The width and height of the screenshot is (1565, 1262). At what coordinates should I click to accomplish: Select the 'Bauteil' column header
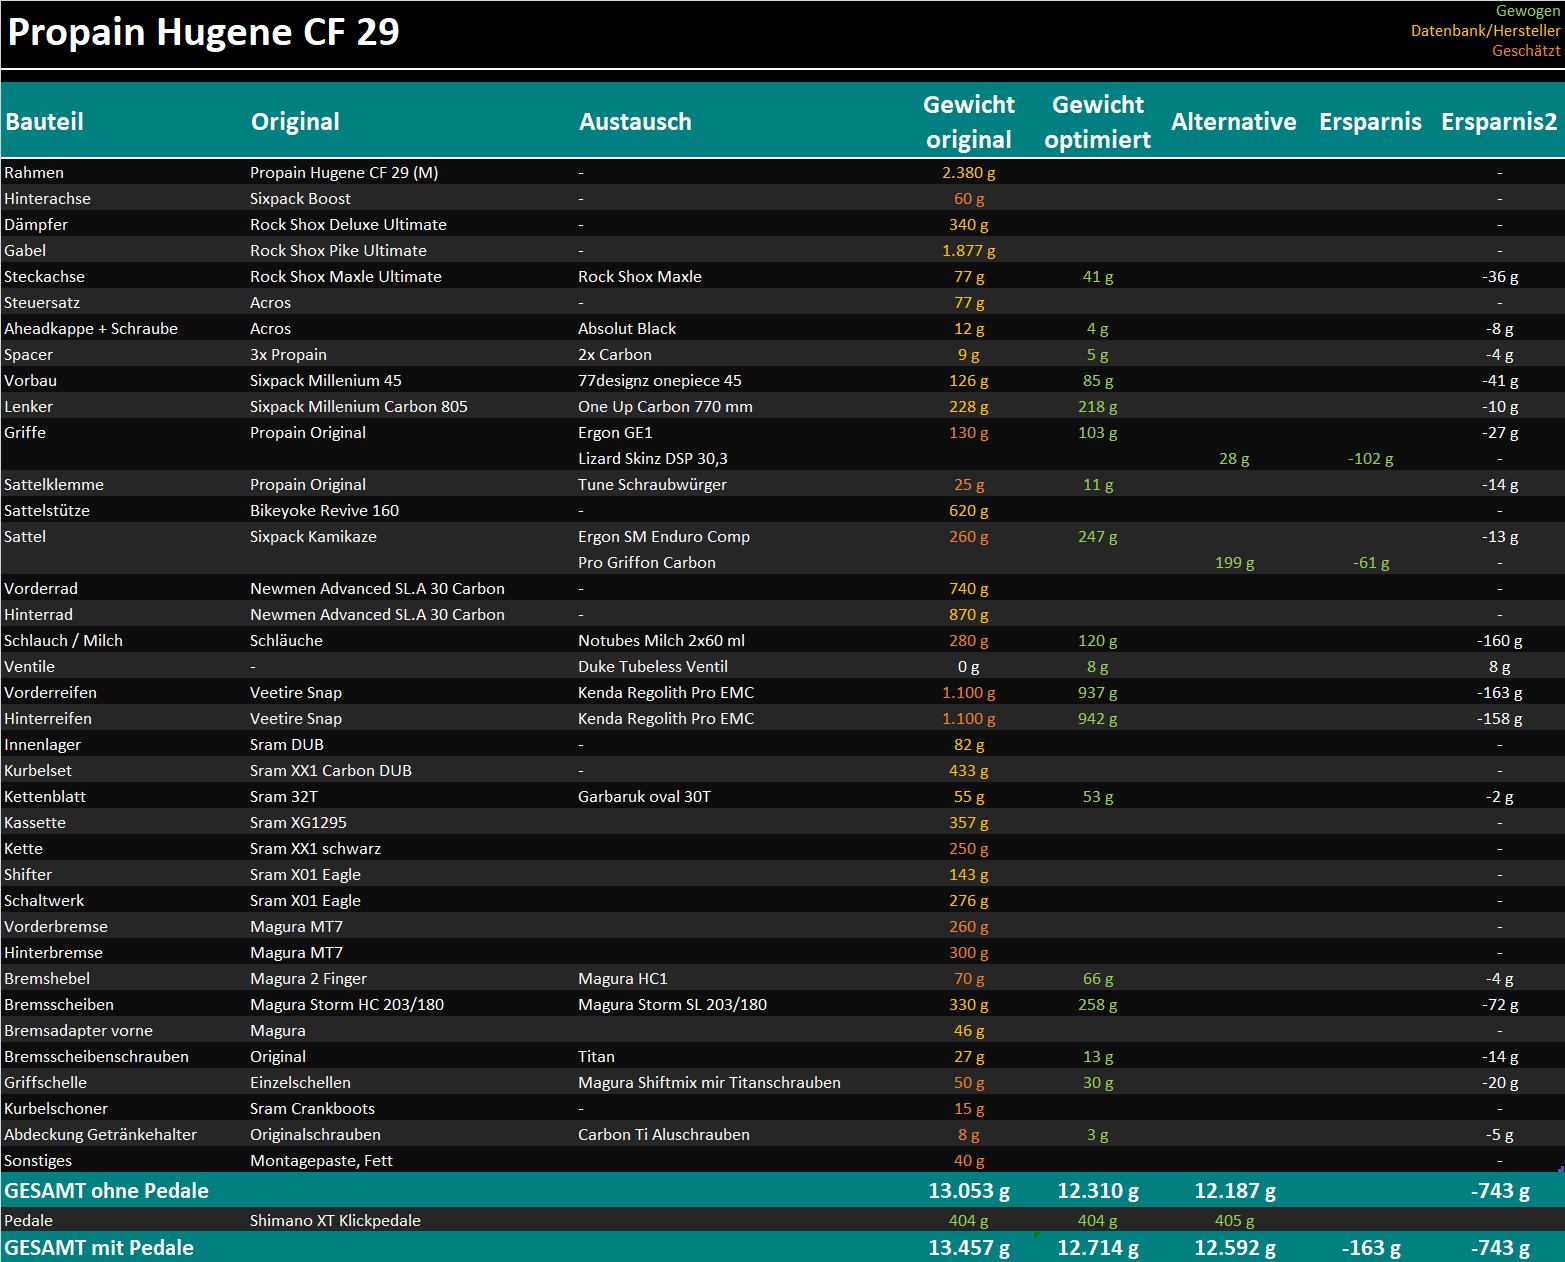point(44,122)
